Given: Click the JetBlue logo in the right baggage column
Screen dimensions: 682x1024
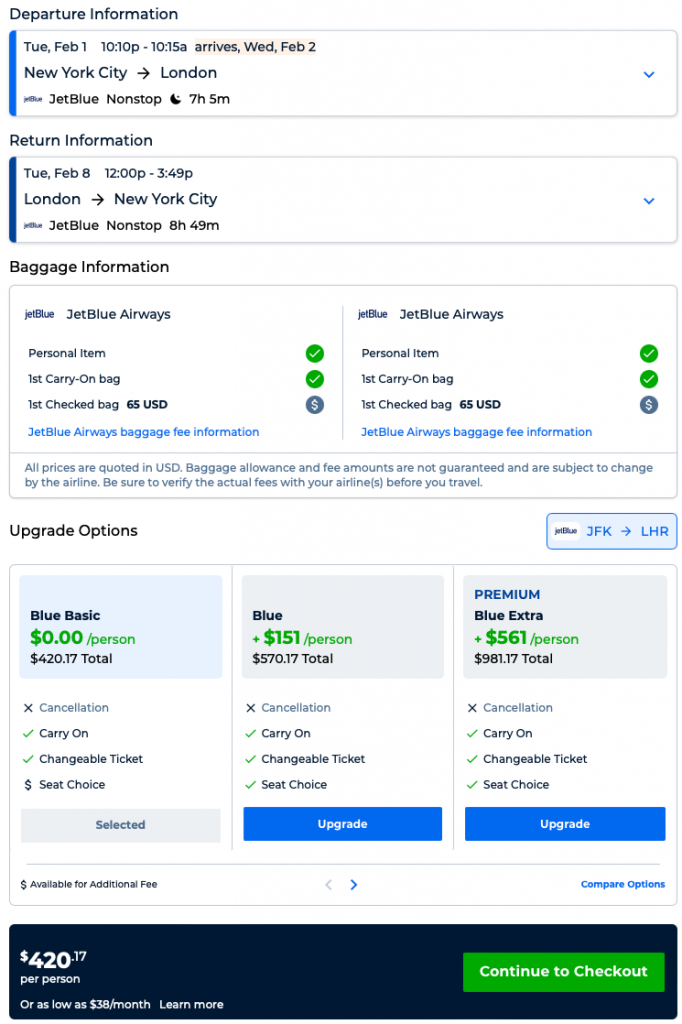Looking at the screenshot, I should click(x=373, y=314).
